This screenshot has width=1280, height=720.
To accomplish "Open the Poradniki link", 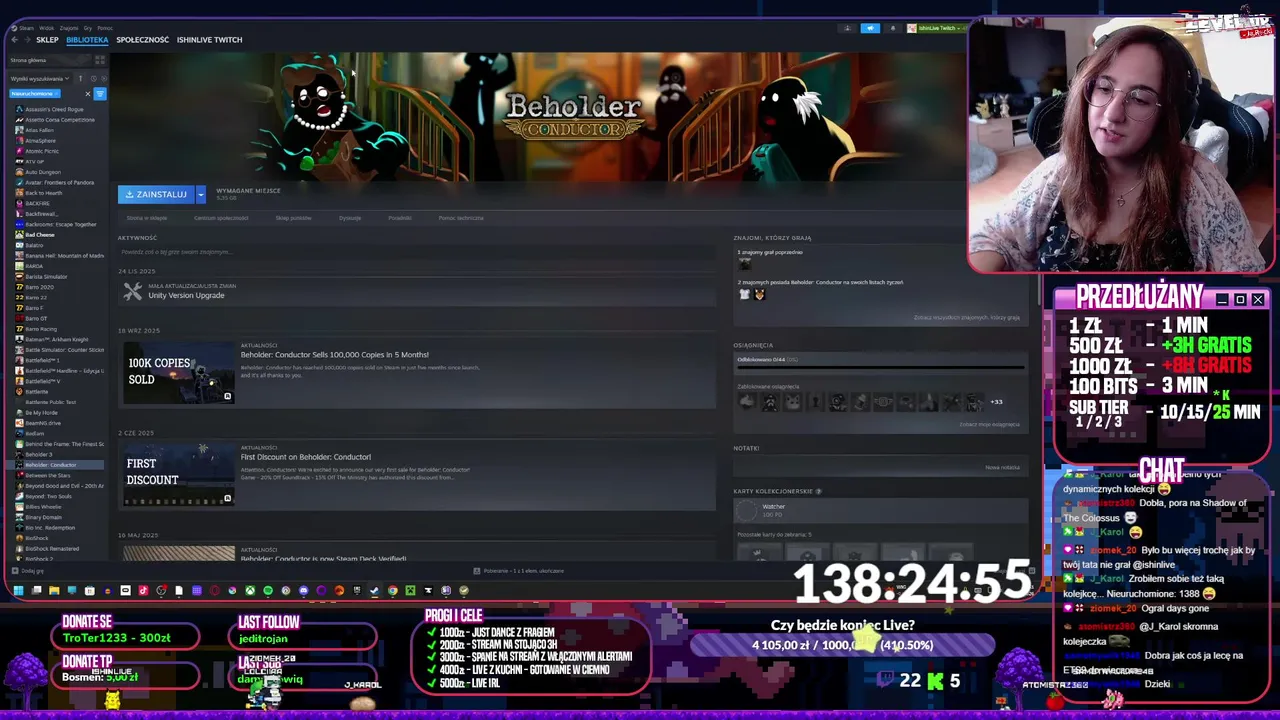I will pyautogui.click(x=400, y=218).
